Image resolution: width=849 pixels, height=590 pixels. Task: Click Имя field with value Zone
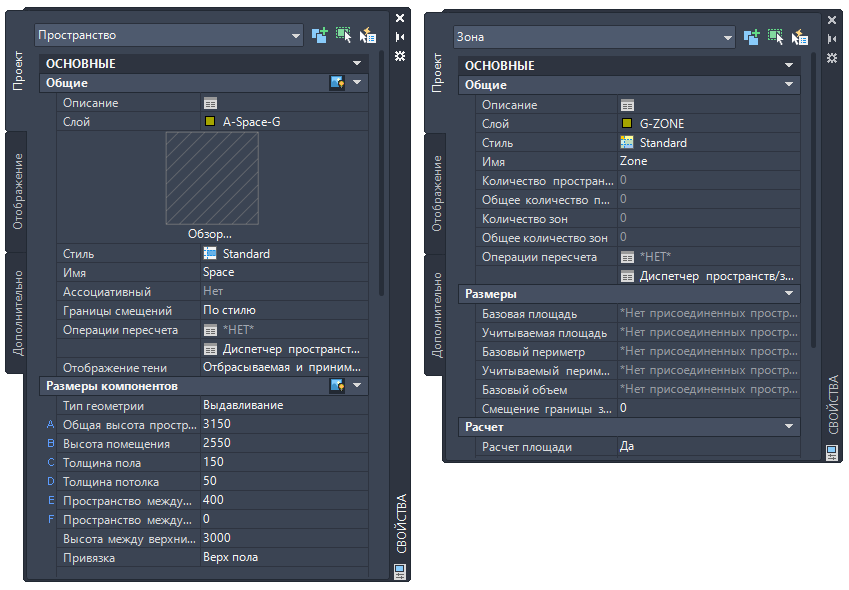tap(709, 161)
